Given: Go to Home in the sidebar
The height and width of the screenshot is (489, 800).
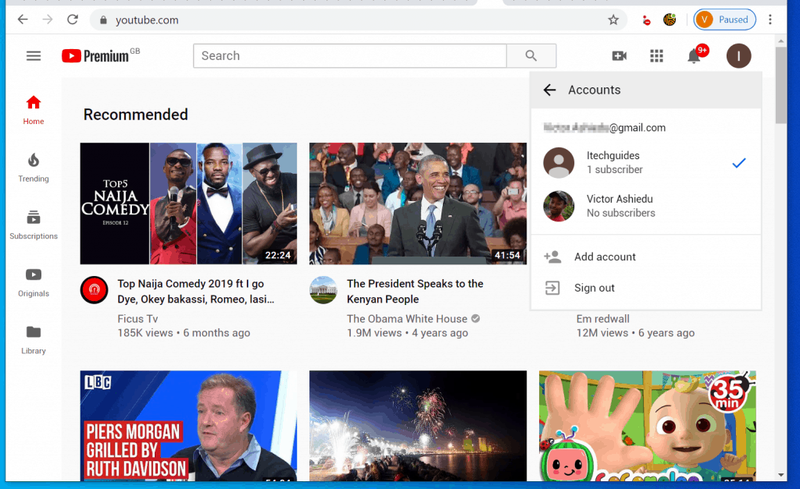Looking at the screenshot, I should (x=33, y=110).
